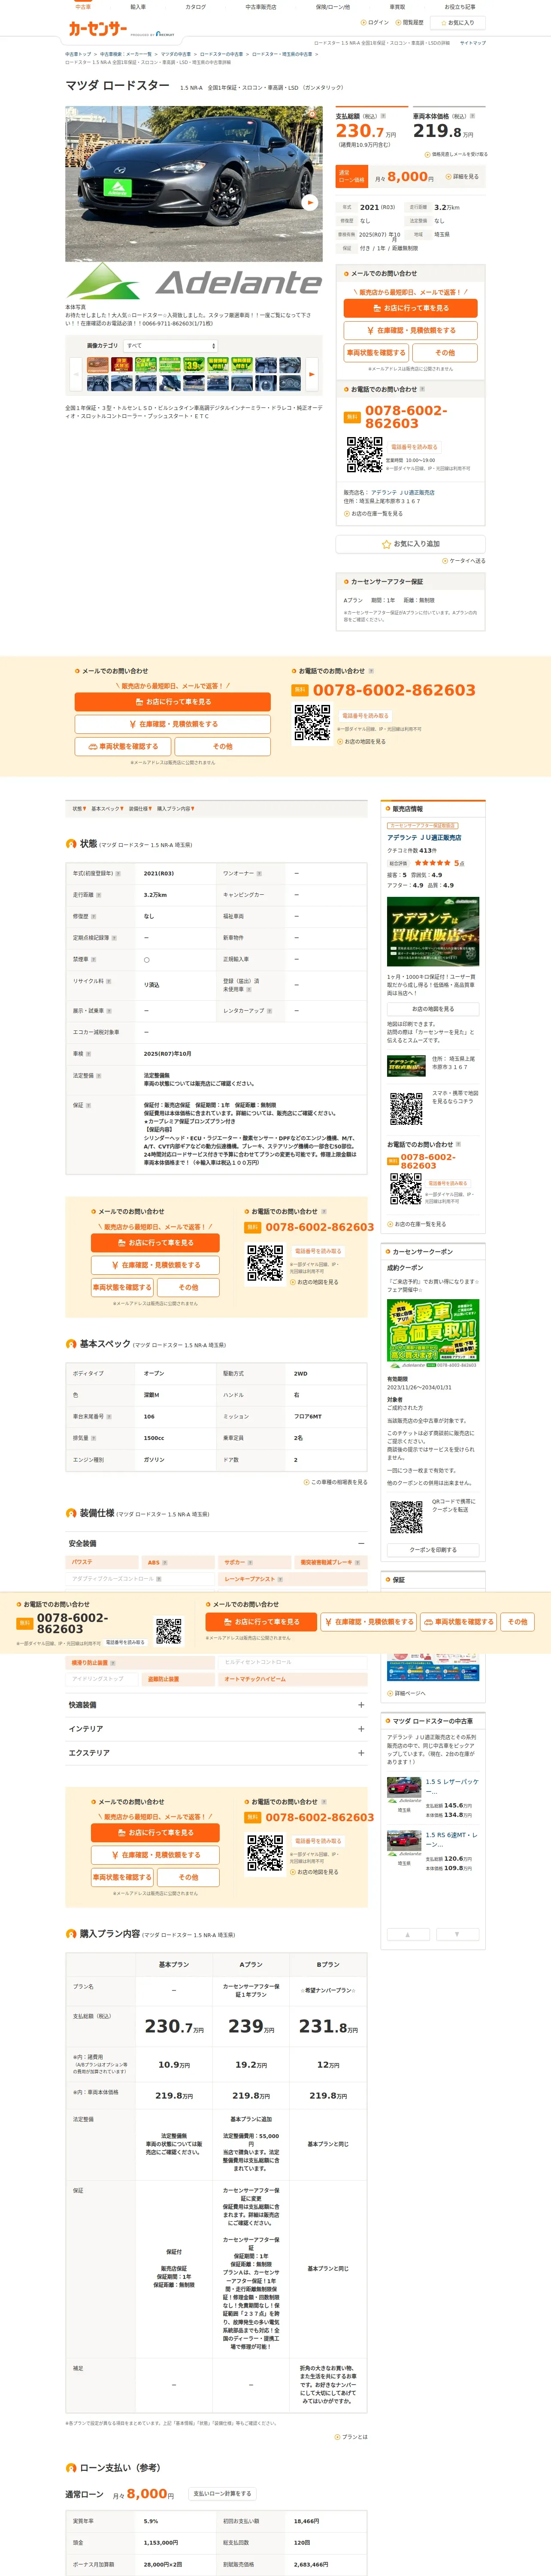Select 中古車 tab in top navigation
The image size is (551, 2576).
pos(83,7)
